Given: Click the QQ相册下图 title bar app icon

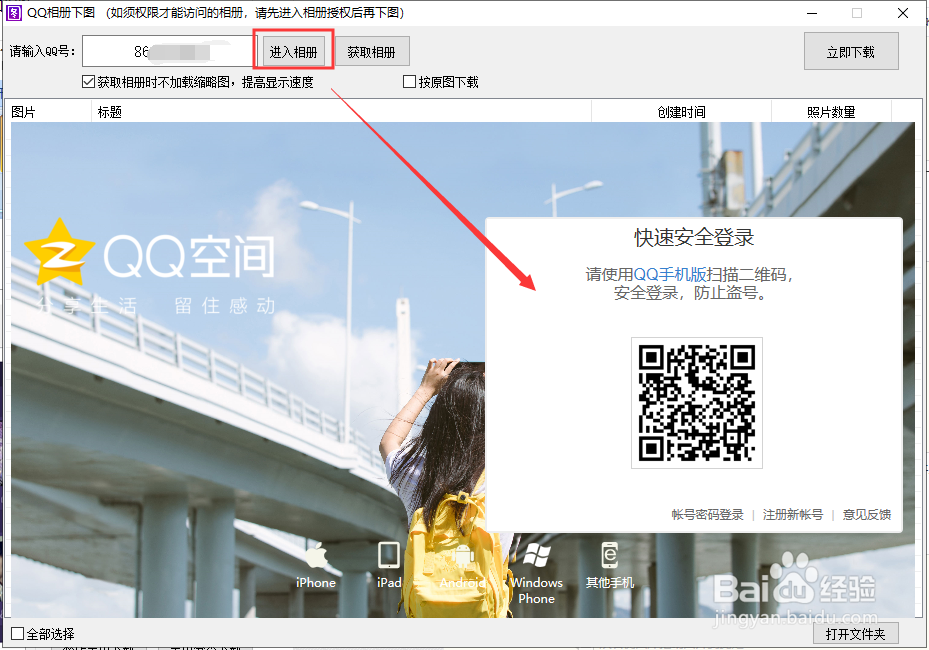Looking at the screenshot, I should [12, 13].
